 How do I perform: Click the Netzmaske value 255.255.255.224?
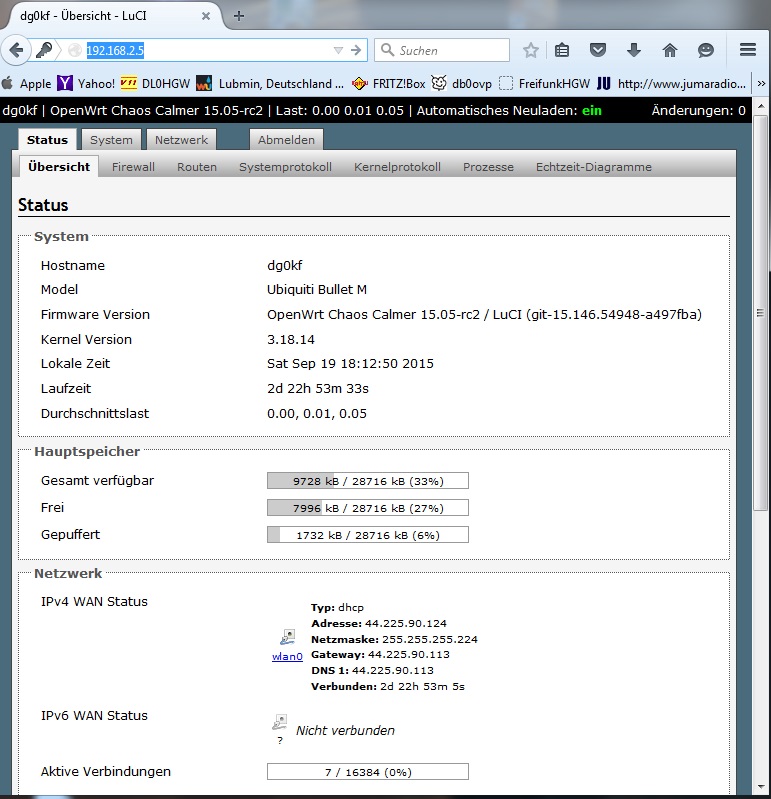click(x=430, y=639)
